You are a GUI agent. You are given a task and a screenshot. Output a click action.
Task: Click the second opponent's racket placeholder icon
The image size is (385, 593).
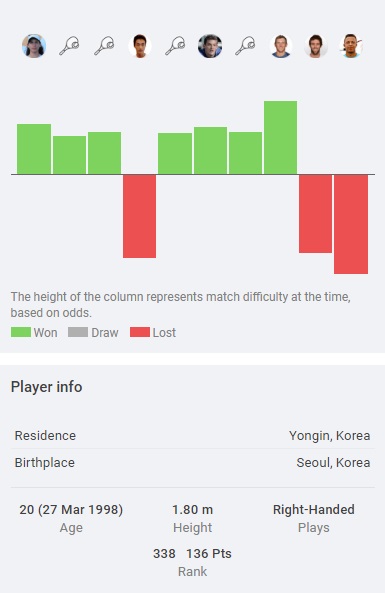tap(69, 46)
